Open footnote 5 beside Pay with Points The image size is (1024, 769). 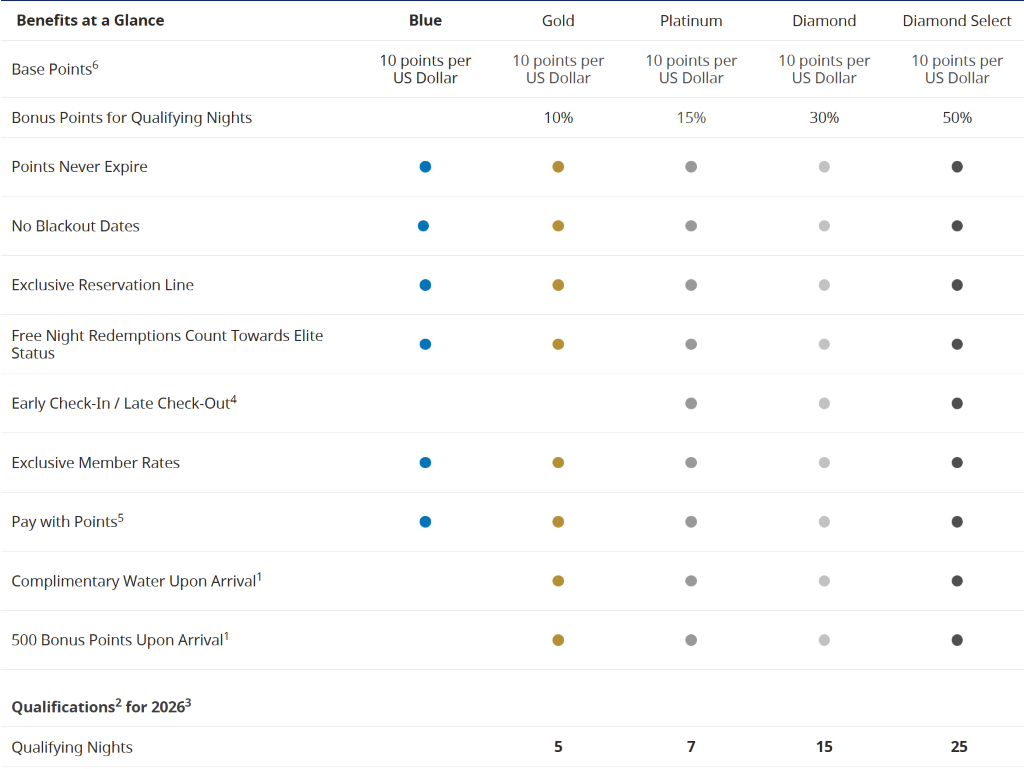click(121, 517)
